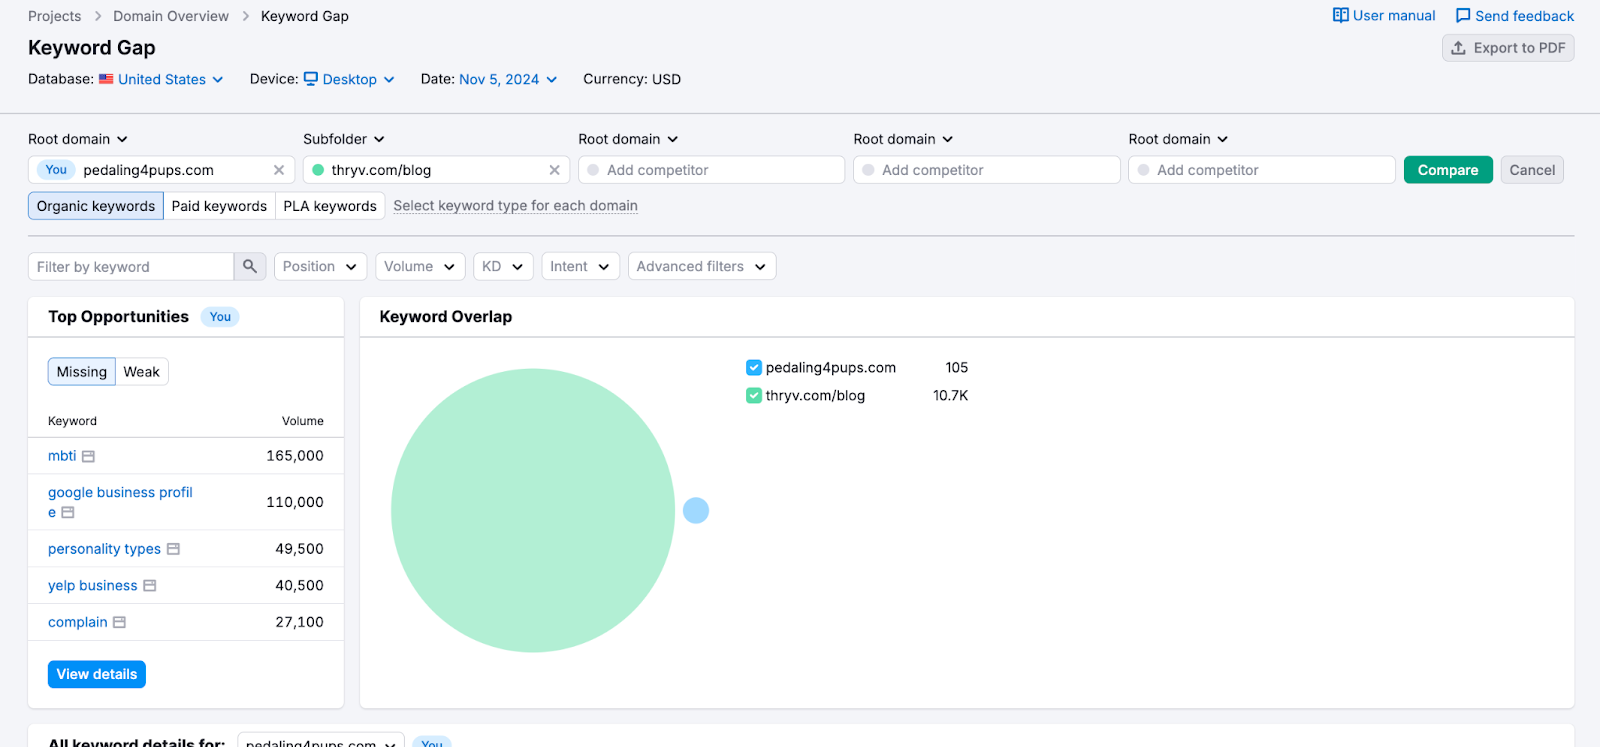This screenshot has height=747, width=1600.
Task: Open SERP icon next to complain keyword
Action: click(119, 622)
